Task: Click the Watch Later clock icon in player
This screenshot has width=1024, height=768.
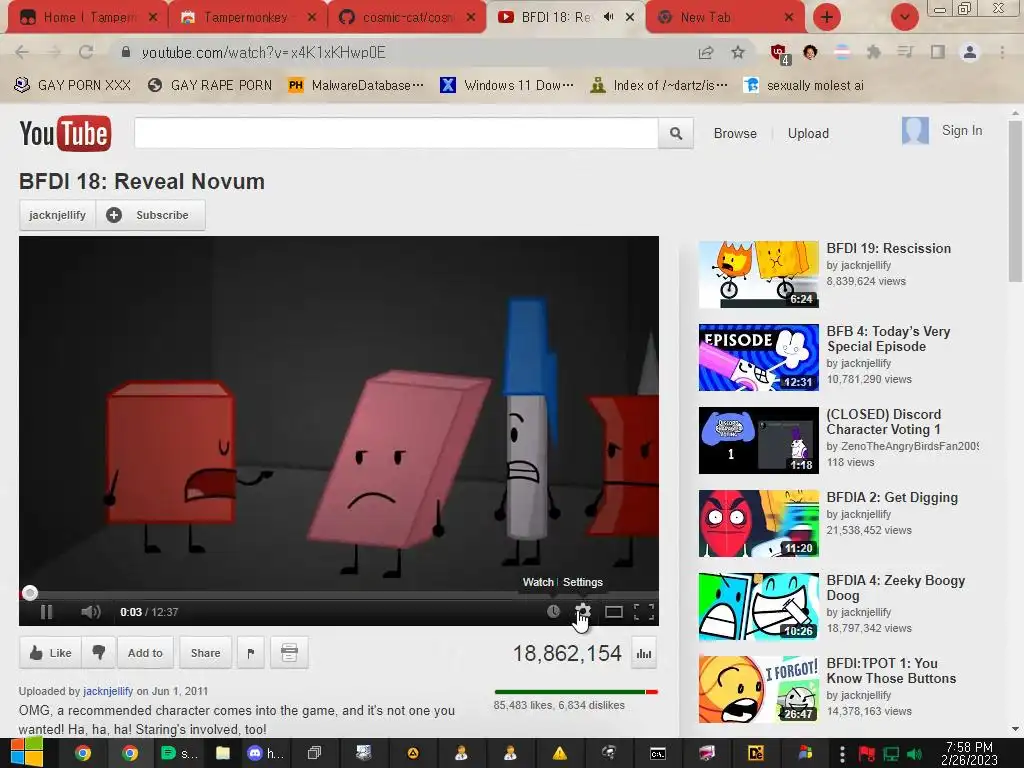Action: (553, 612)
